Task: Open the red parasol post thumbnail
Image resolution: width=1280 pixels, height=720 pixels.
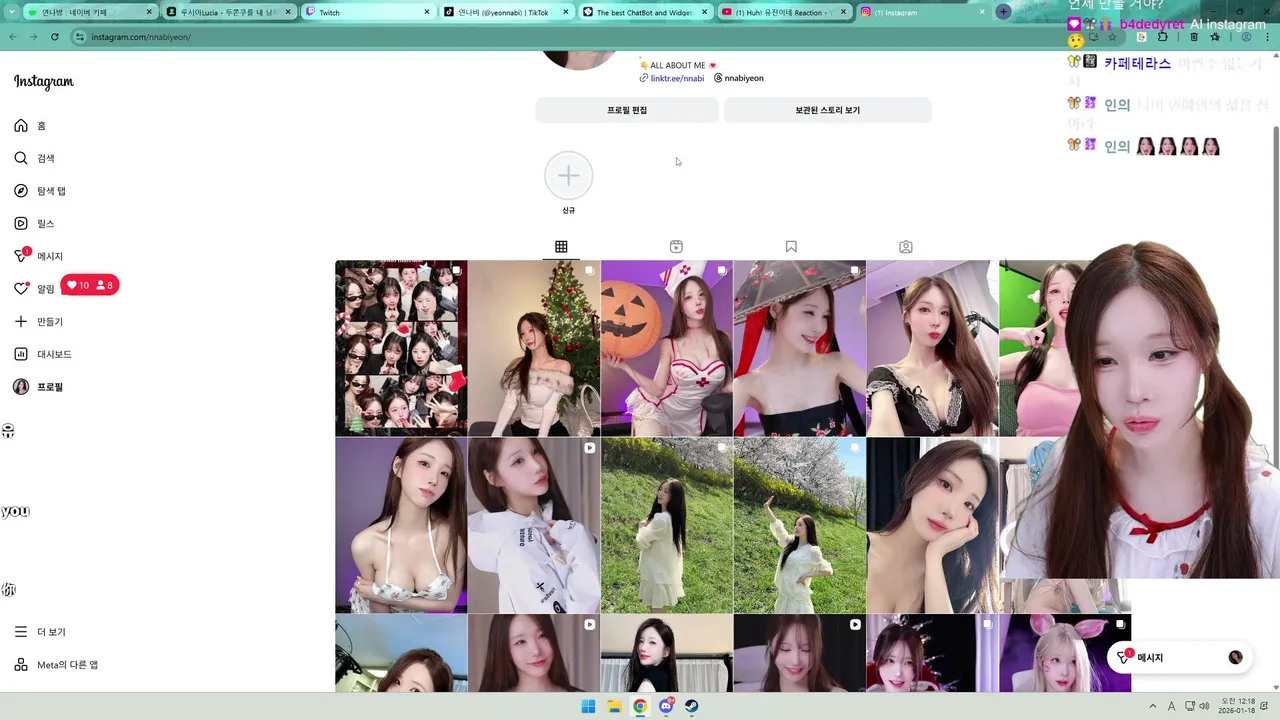Action: click(x=800, y=348)
